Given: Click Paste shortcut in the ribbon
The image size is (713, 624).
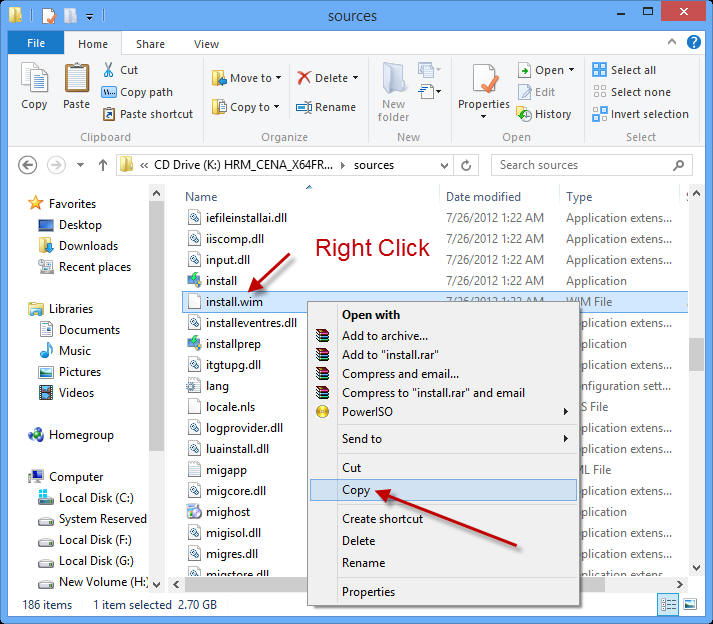Looking at the screenshot, I should pyautogui.click(x=148, y=114).
